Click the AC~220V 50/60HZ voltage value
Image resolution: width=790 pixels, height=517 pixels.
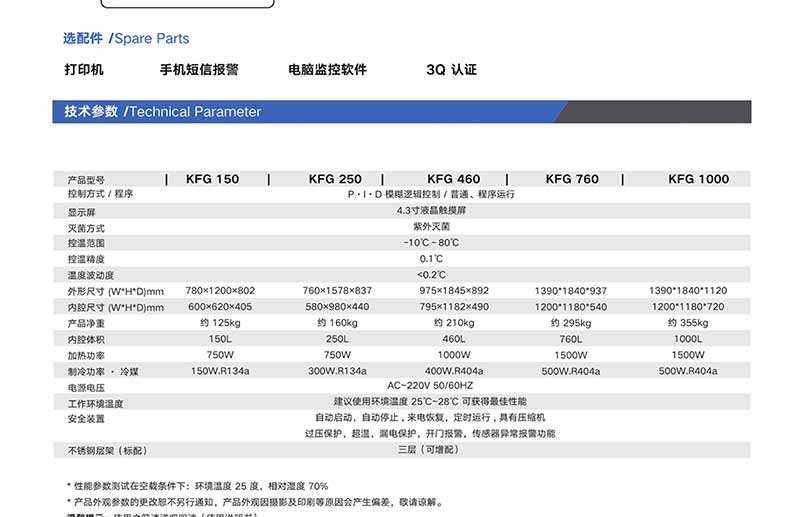(431, 385)
